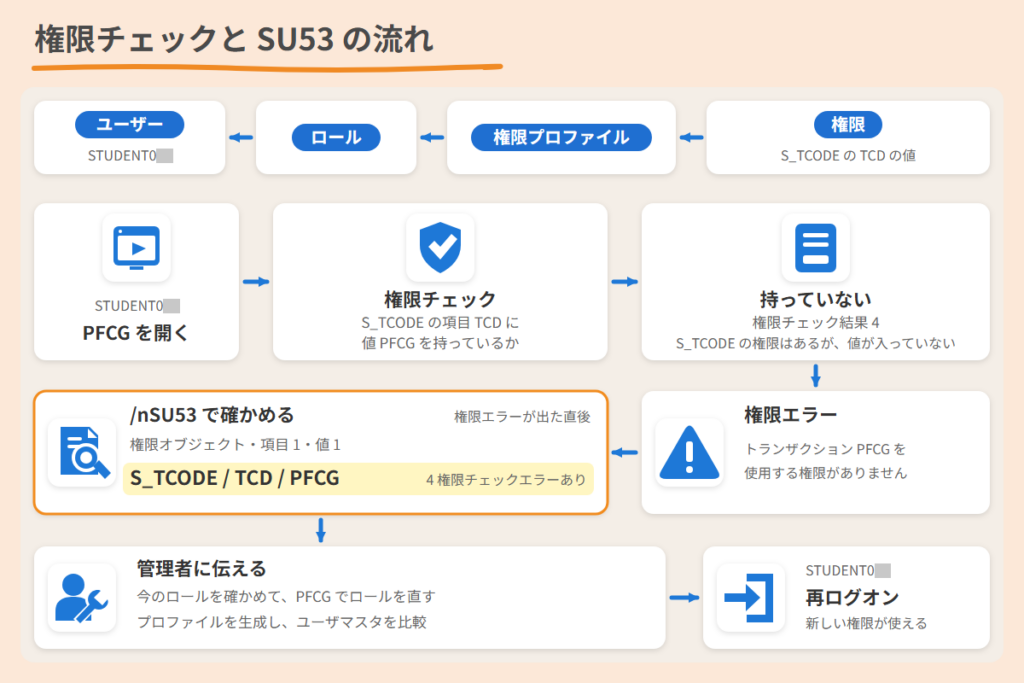Click the document list icon above 持っていない
Screen dimensions: 1024x683
[816, 247]
